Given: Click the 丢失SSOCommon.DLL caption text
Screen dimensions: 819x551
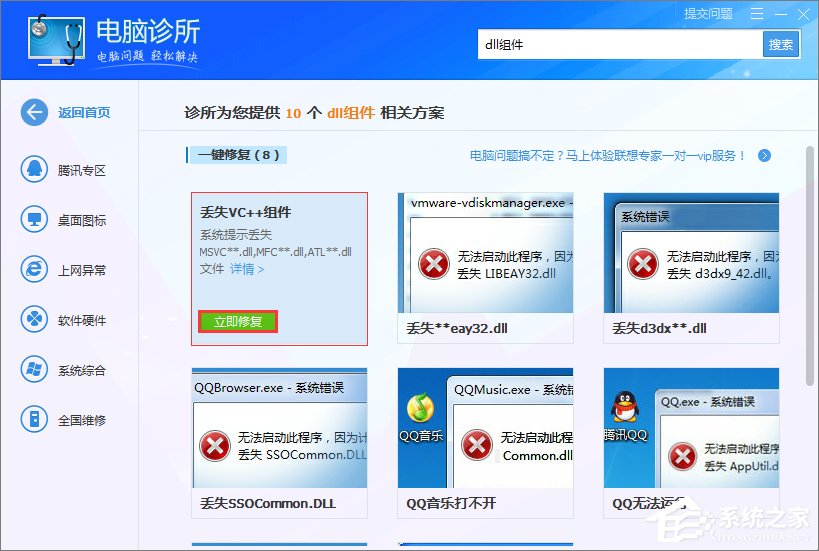Looking at the screenshot, I should click(268, 503).
